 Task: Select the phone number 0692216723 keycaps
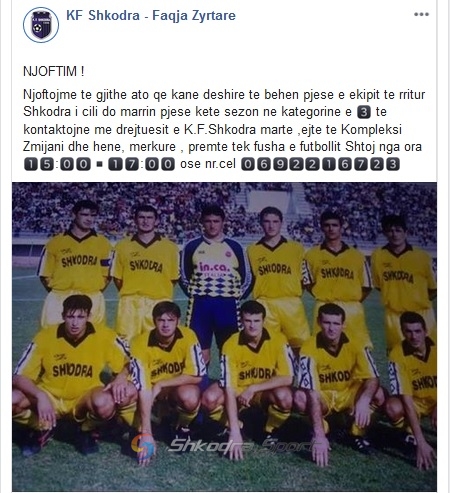pos(320,164)
